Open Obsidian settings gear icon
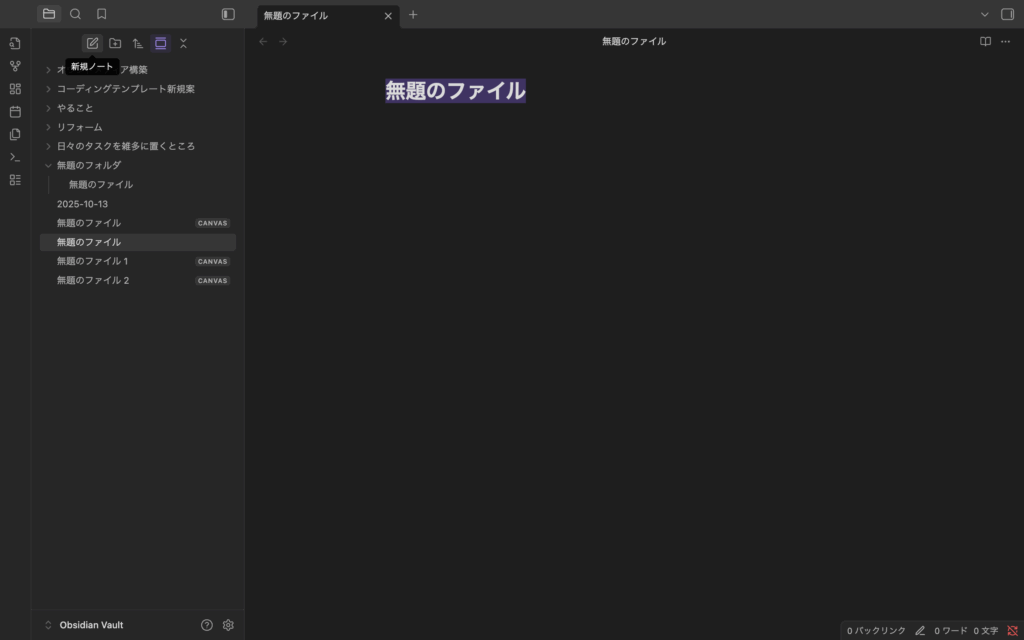Screen dimensions: 1024x640 228,625
